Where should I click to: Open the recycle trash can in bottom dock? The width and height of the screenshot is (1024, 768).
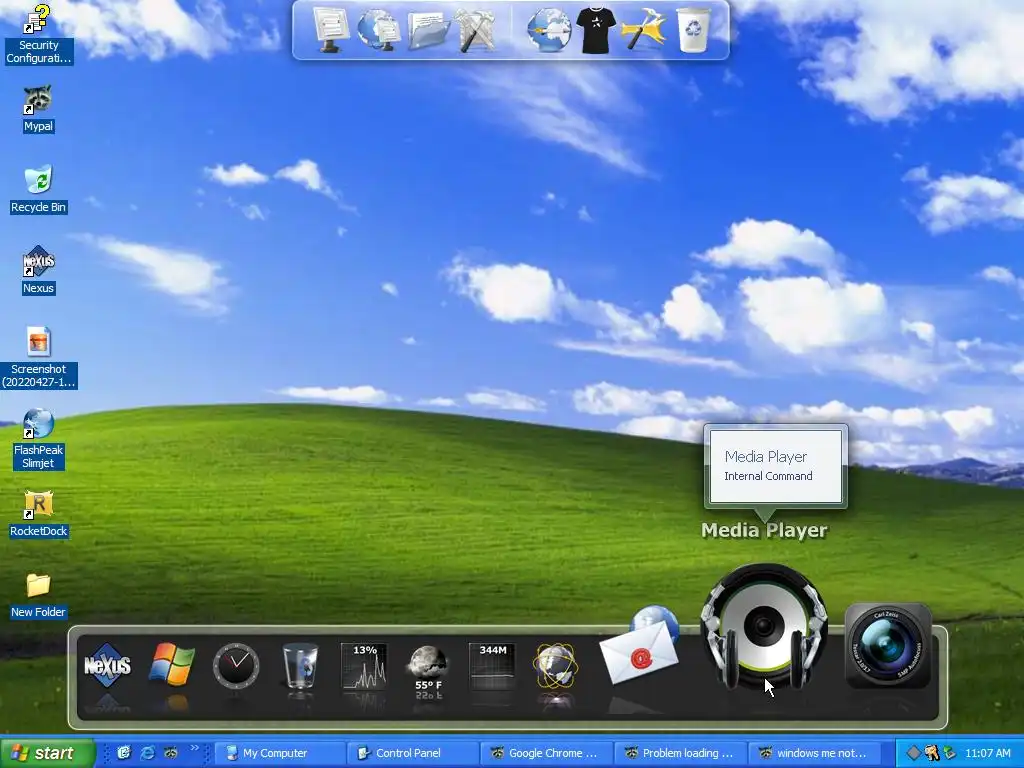pyautogui.click(x=300, y=665)
